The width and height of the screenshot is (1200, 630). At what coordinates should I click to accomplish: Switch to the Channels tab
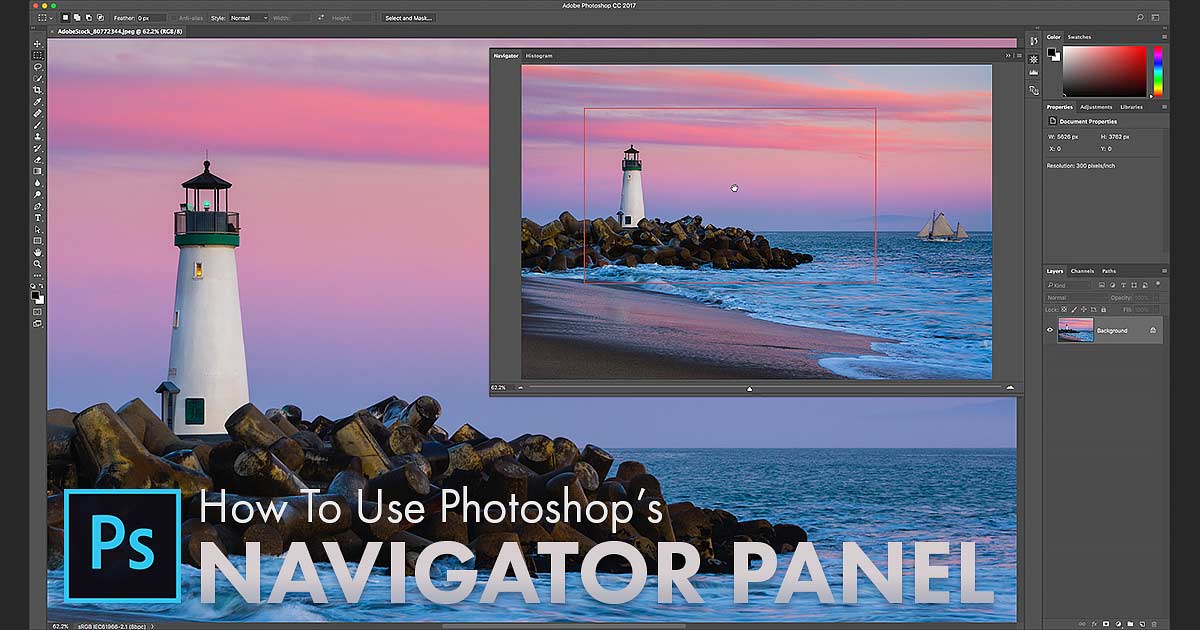coord(1082,271)
